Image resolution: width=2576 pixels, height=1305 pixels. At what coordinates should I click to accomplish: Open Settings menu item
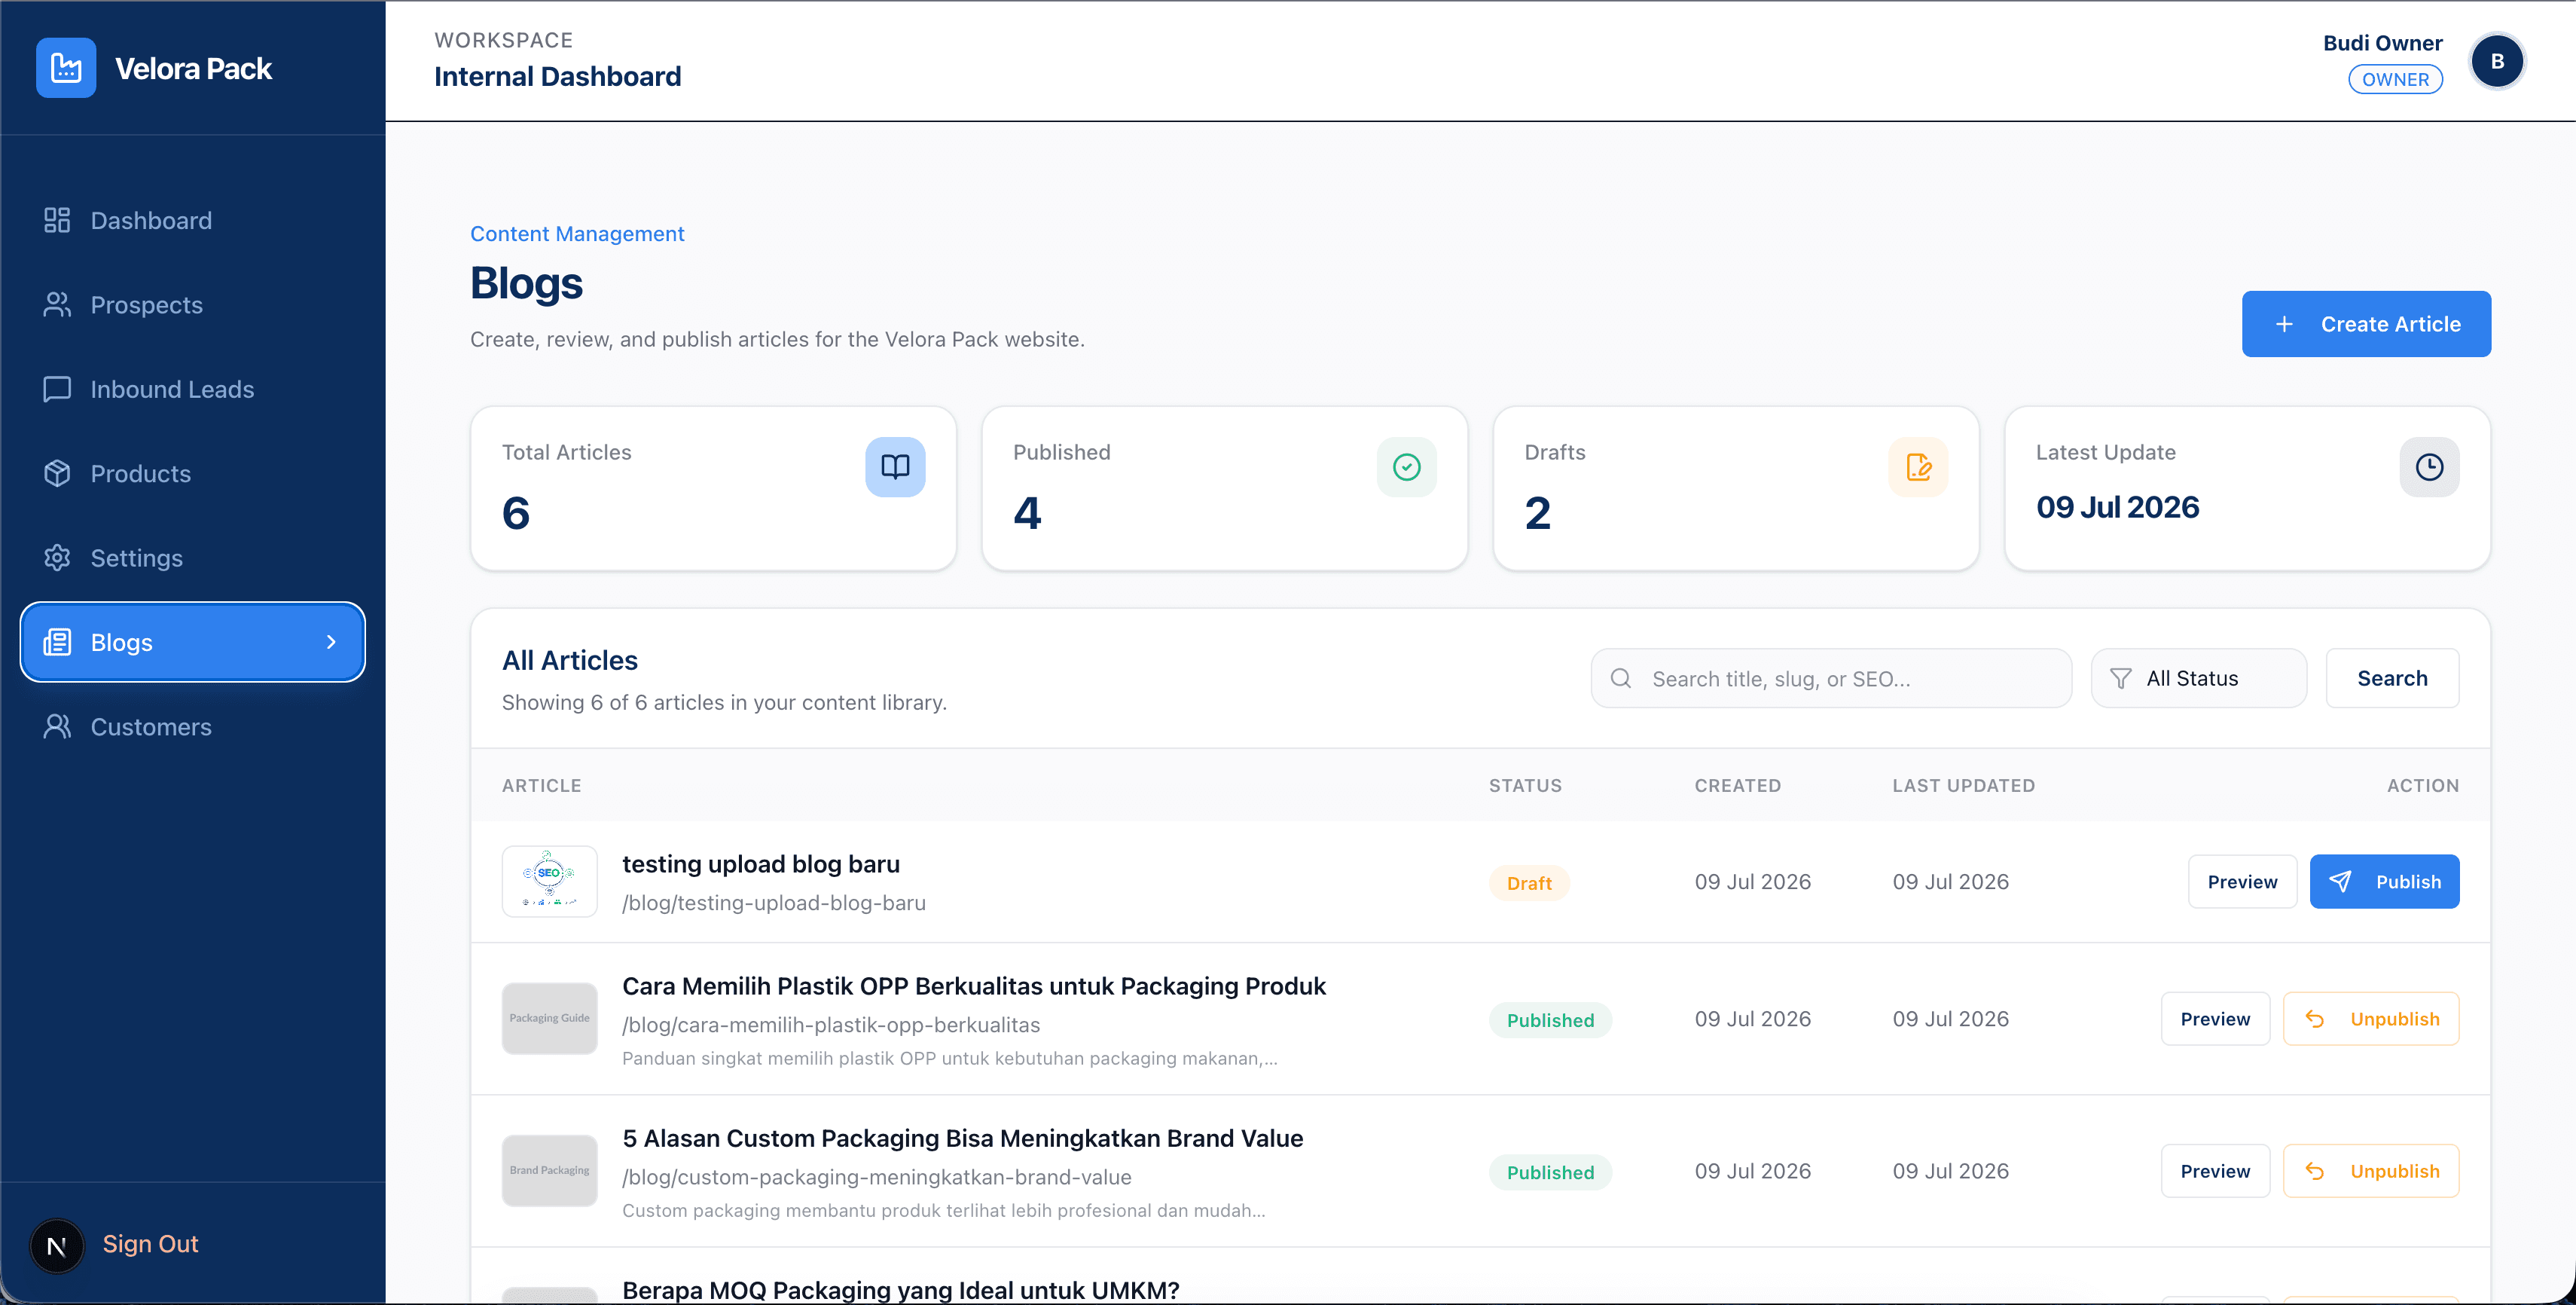pos(193,558)
